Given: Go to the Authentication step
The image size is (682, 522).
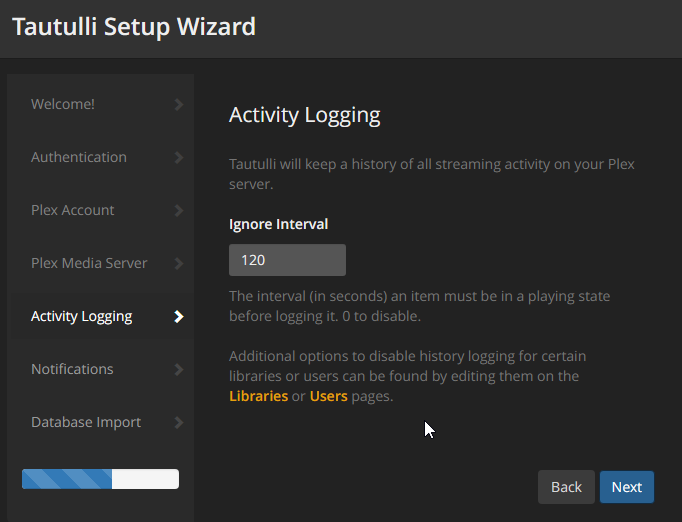Looking at the screenshot, I should pyautogui.click(x=79, y=157).
